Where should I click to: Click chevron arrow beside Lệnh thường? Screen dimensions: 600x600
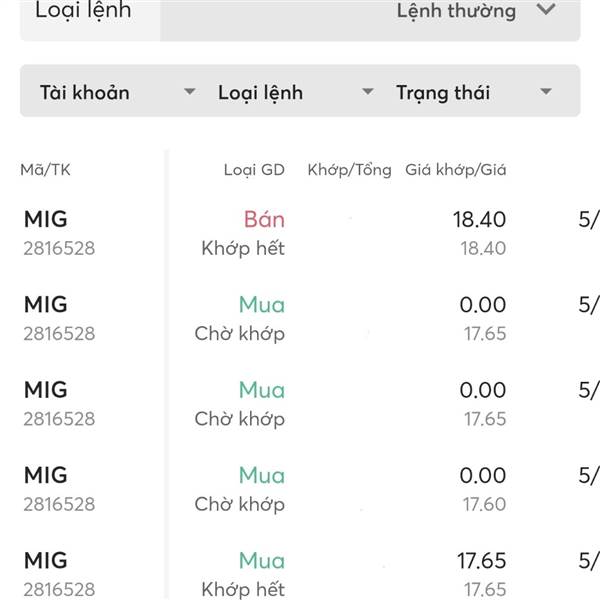[545, 10]
